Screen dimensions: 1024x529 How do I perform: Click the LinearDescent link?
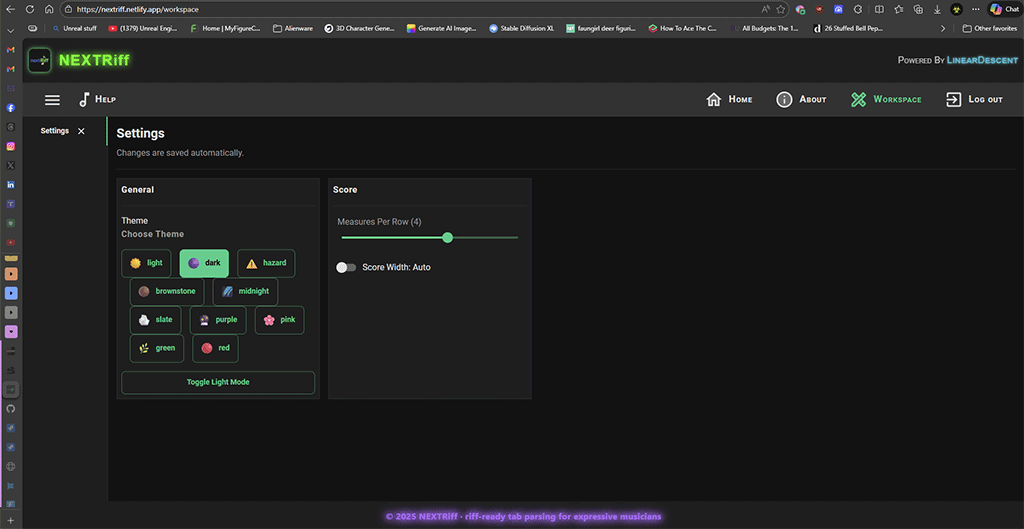pos(982,61)
